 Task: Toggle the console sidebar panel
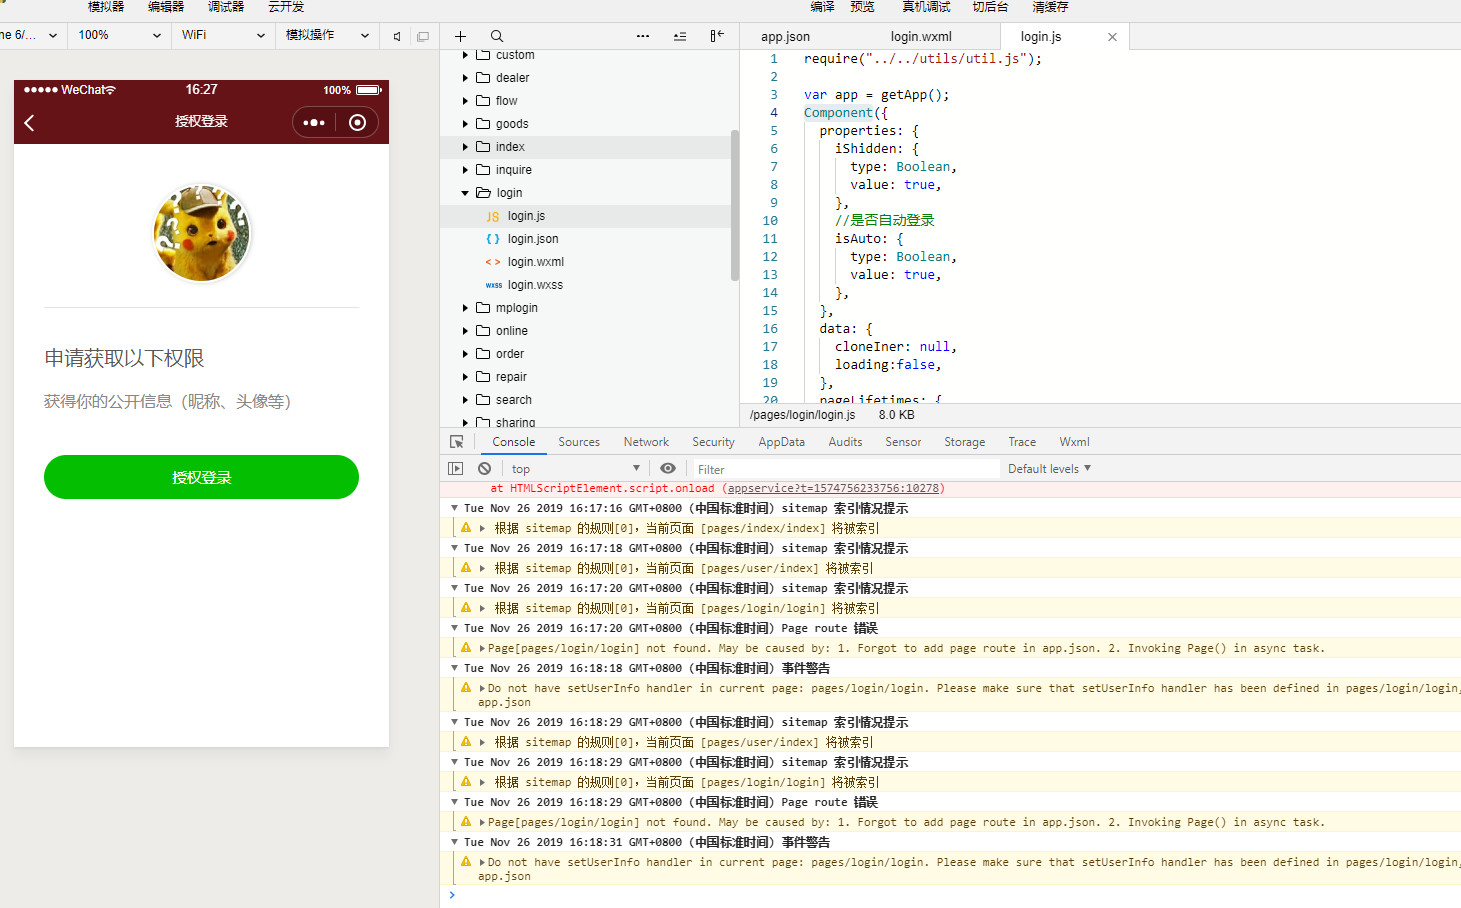point(456,469)
